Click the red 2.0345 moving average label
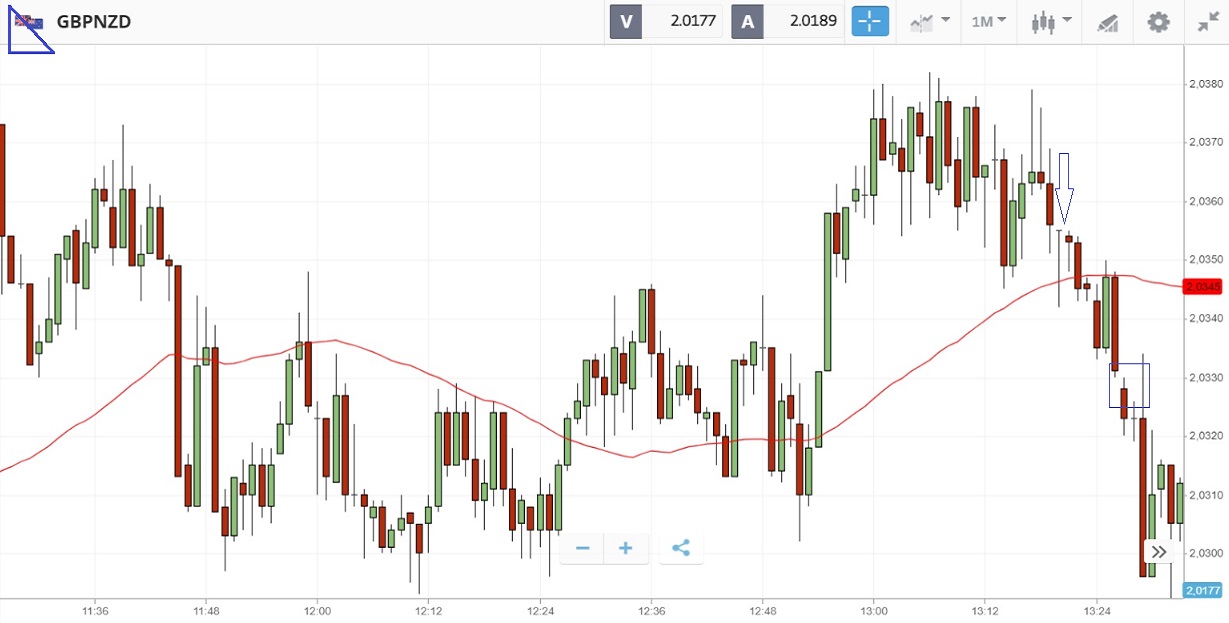This screenshot has height=623, width=1229. pyautogui.click(x=1202, y=287)
